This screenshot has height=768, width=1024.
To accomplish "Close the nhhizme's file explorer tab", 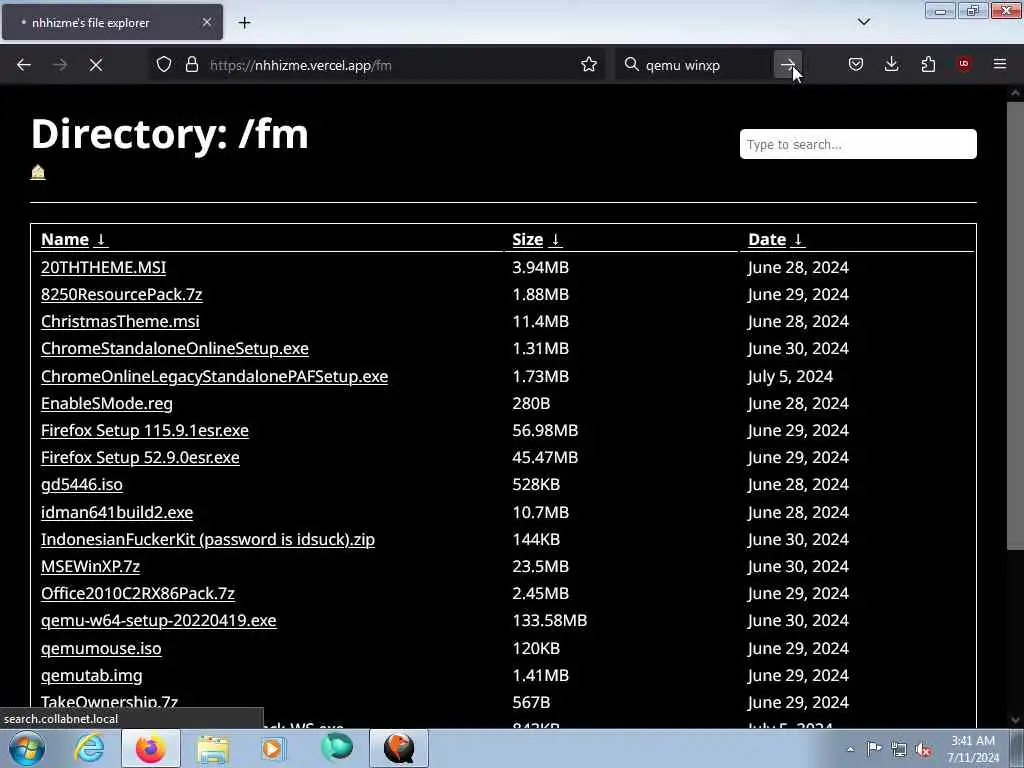I will click(207, 22).
